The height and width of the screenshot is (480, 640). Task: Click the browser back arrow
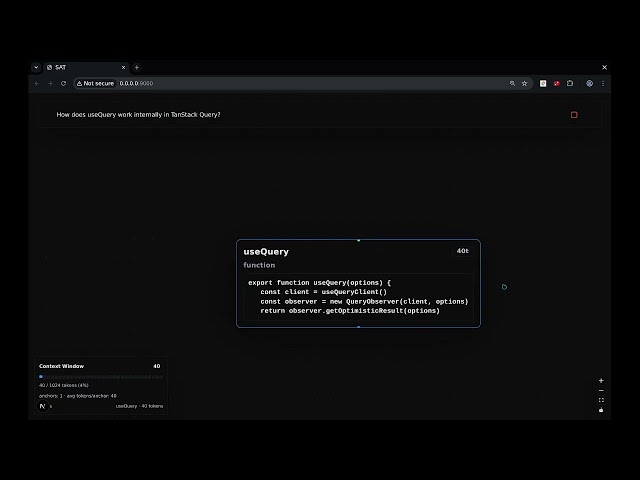point(37,83)
